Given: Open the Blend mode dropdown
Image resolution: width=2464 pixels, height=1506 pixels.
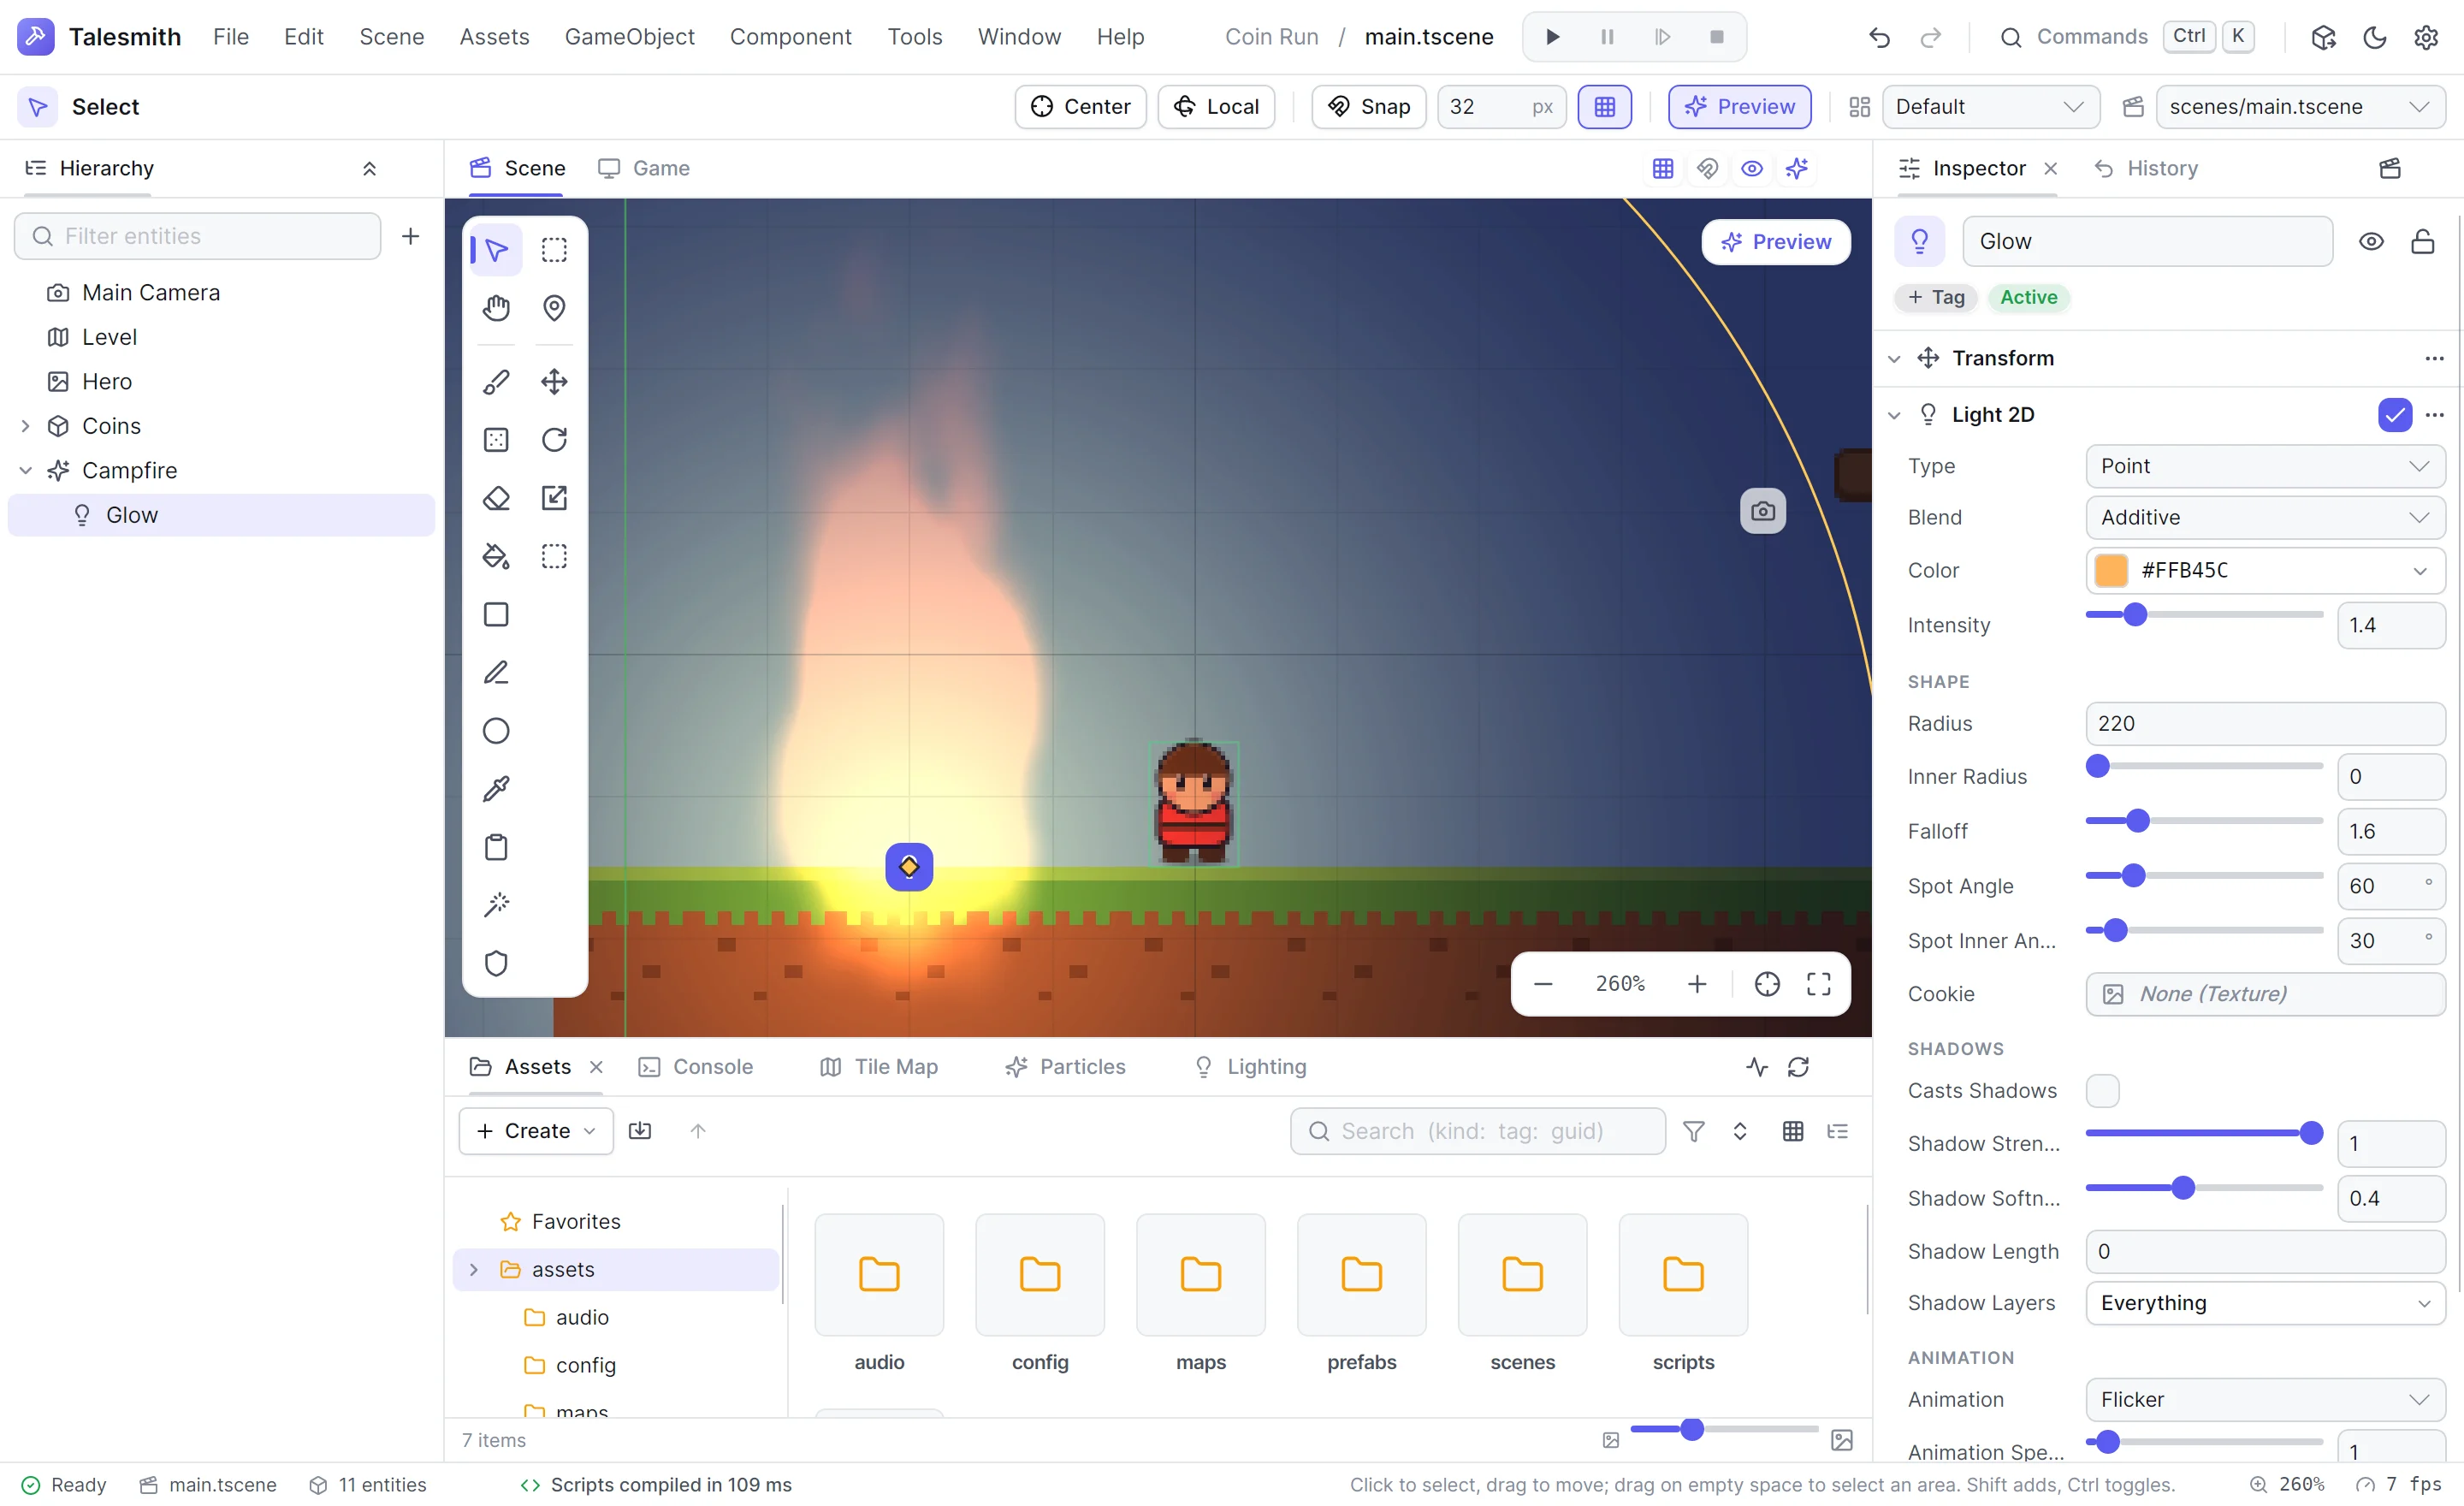Looking at the screenshot, I should pos(2265,517).
